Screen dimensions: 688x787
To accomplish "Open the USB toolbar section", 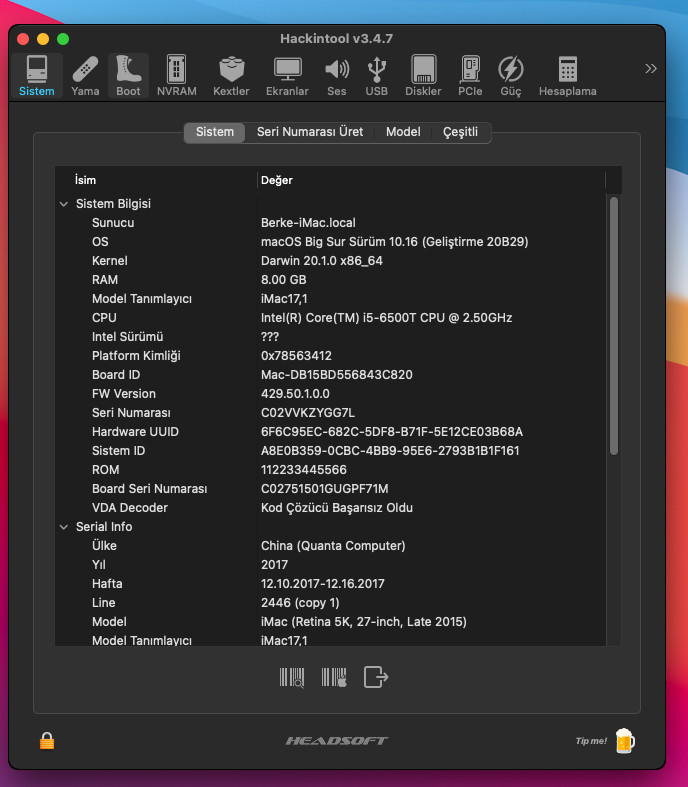I will click(x=377, y=76).
